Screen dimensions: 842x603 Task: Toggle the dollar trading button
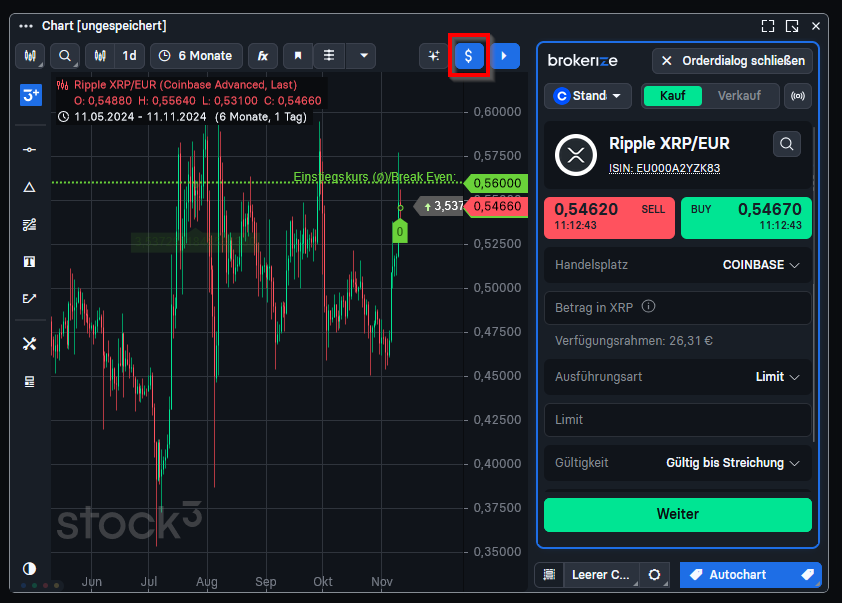pos(469,56)
